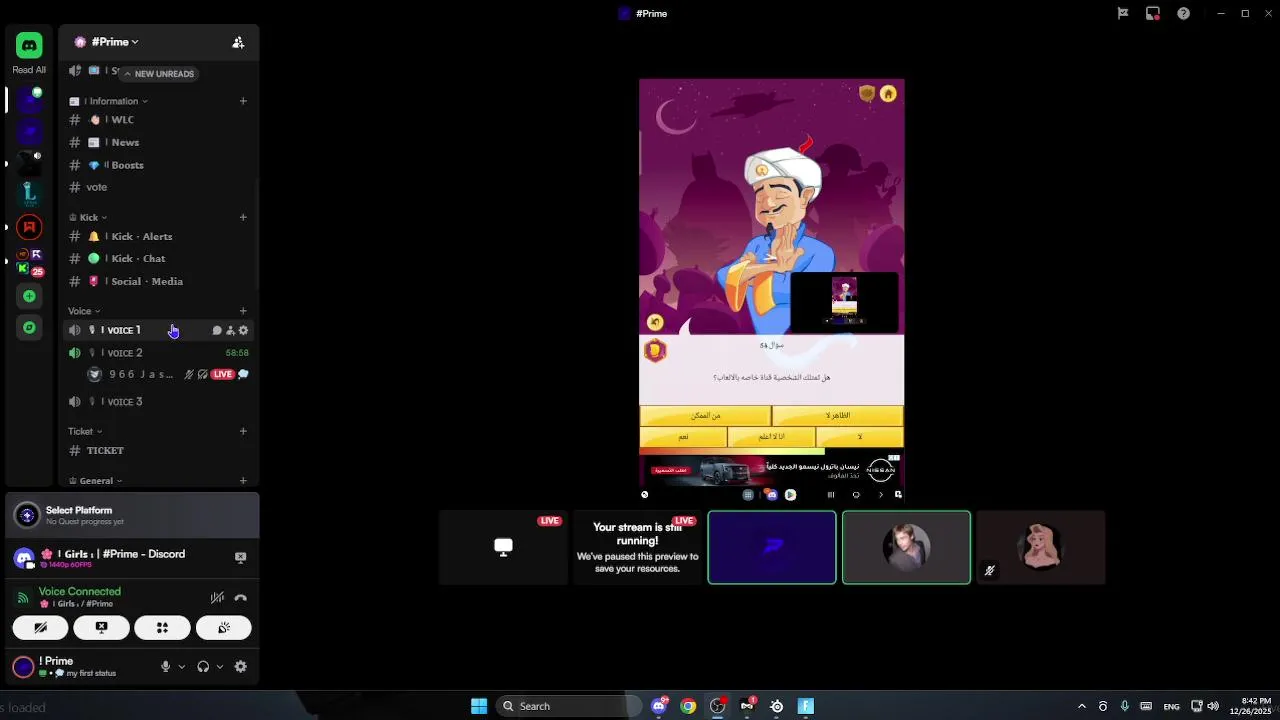Click the Windows Start button
The height and width of the screenshot is (720, 1280).
tap(479, 706)
